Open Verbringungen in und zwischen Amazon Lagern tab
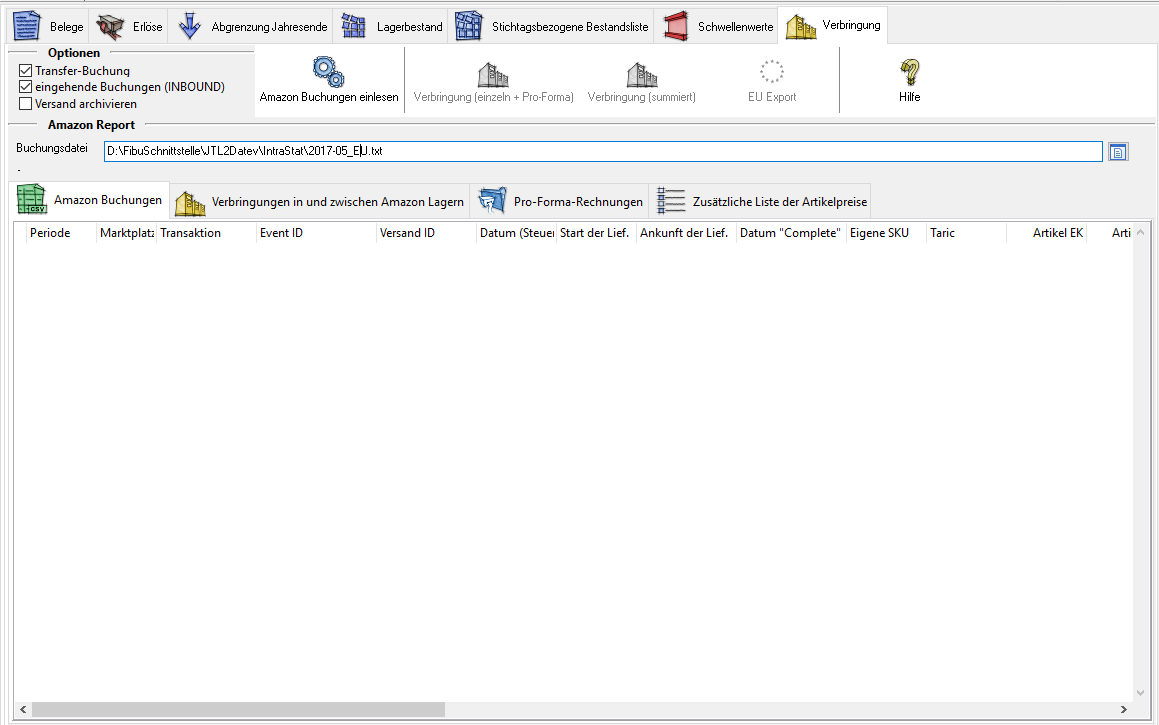This screenshot has width=1159, height=725. 320,202
